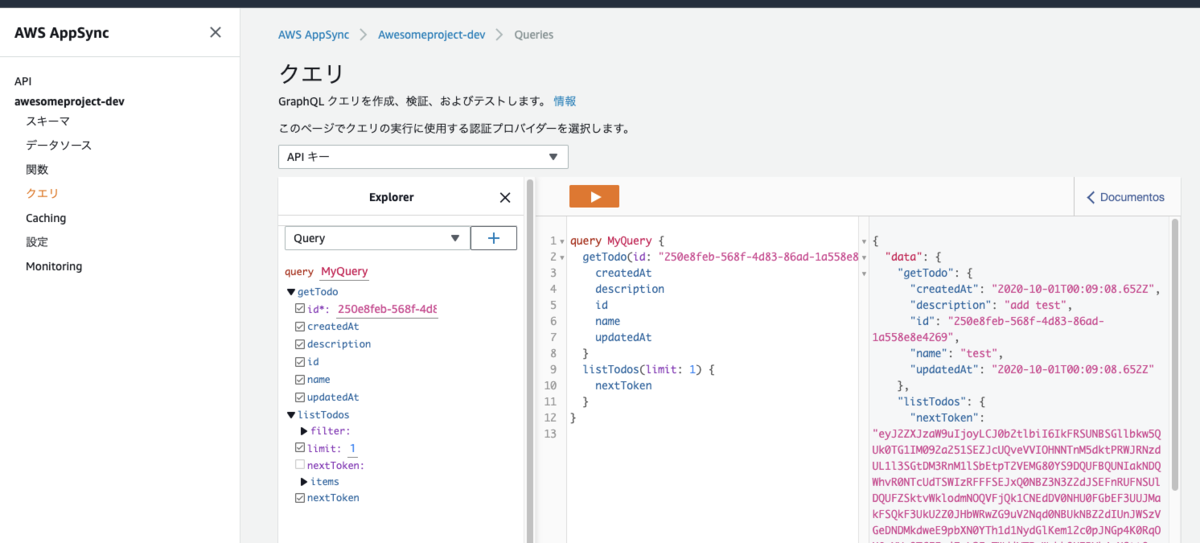Open 関数 in the sidebar
This screenshot has width=1200, height=543.
click(37, 169)
